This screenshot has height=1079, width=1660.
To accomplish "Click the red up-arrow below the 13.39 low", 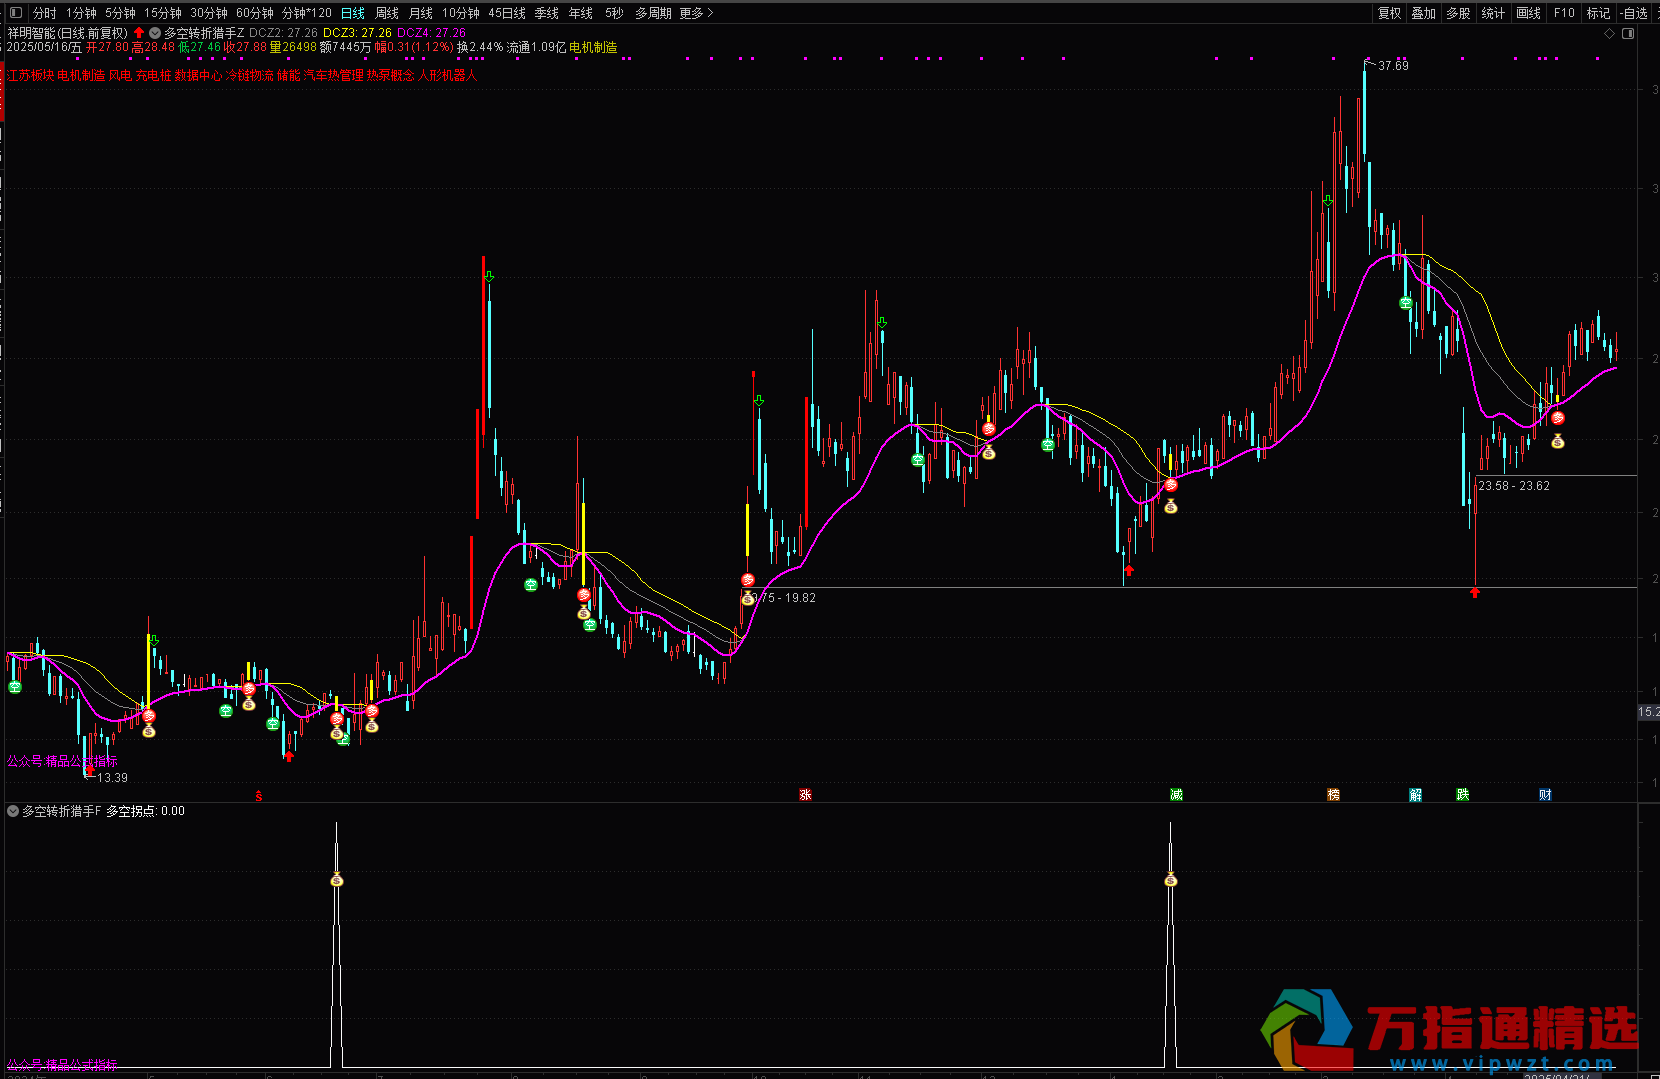I will click(x=89, y=770).
